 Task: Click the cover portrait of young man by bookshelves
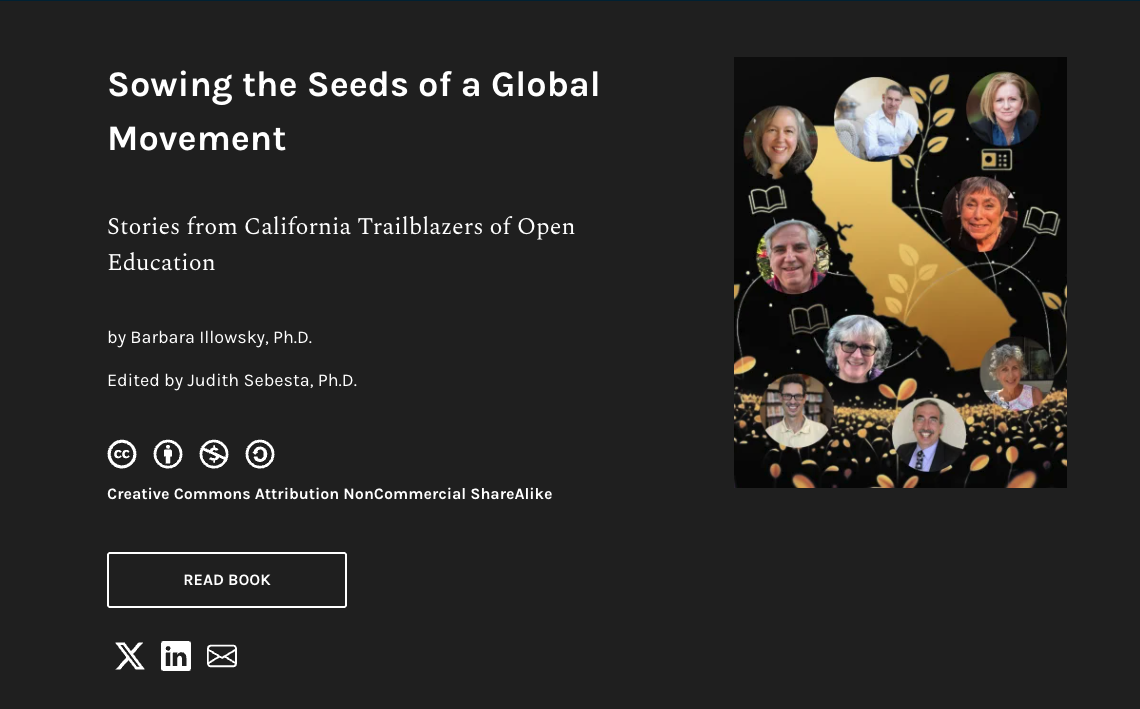pyautogui.click(x=797, y=410)
